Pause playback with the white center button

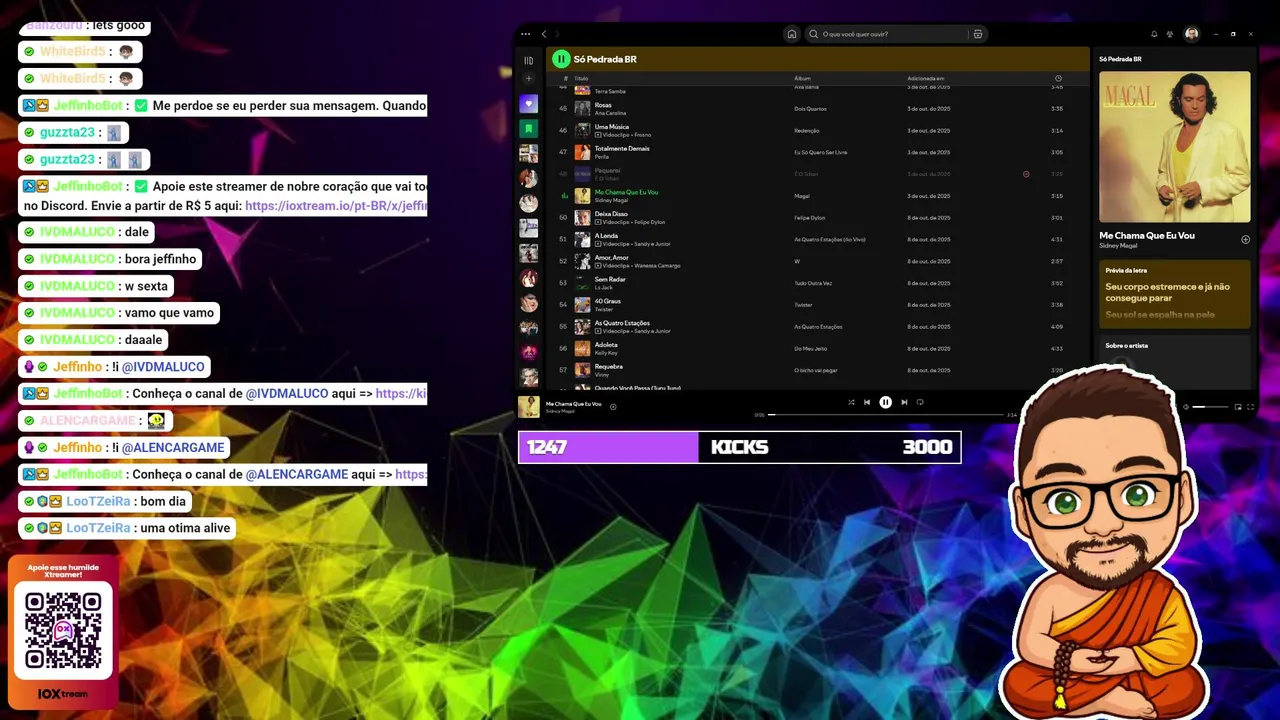885,402
